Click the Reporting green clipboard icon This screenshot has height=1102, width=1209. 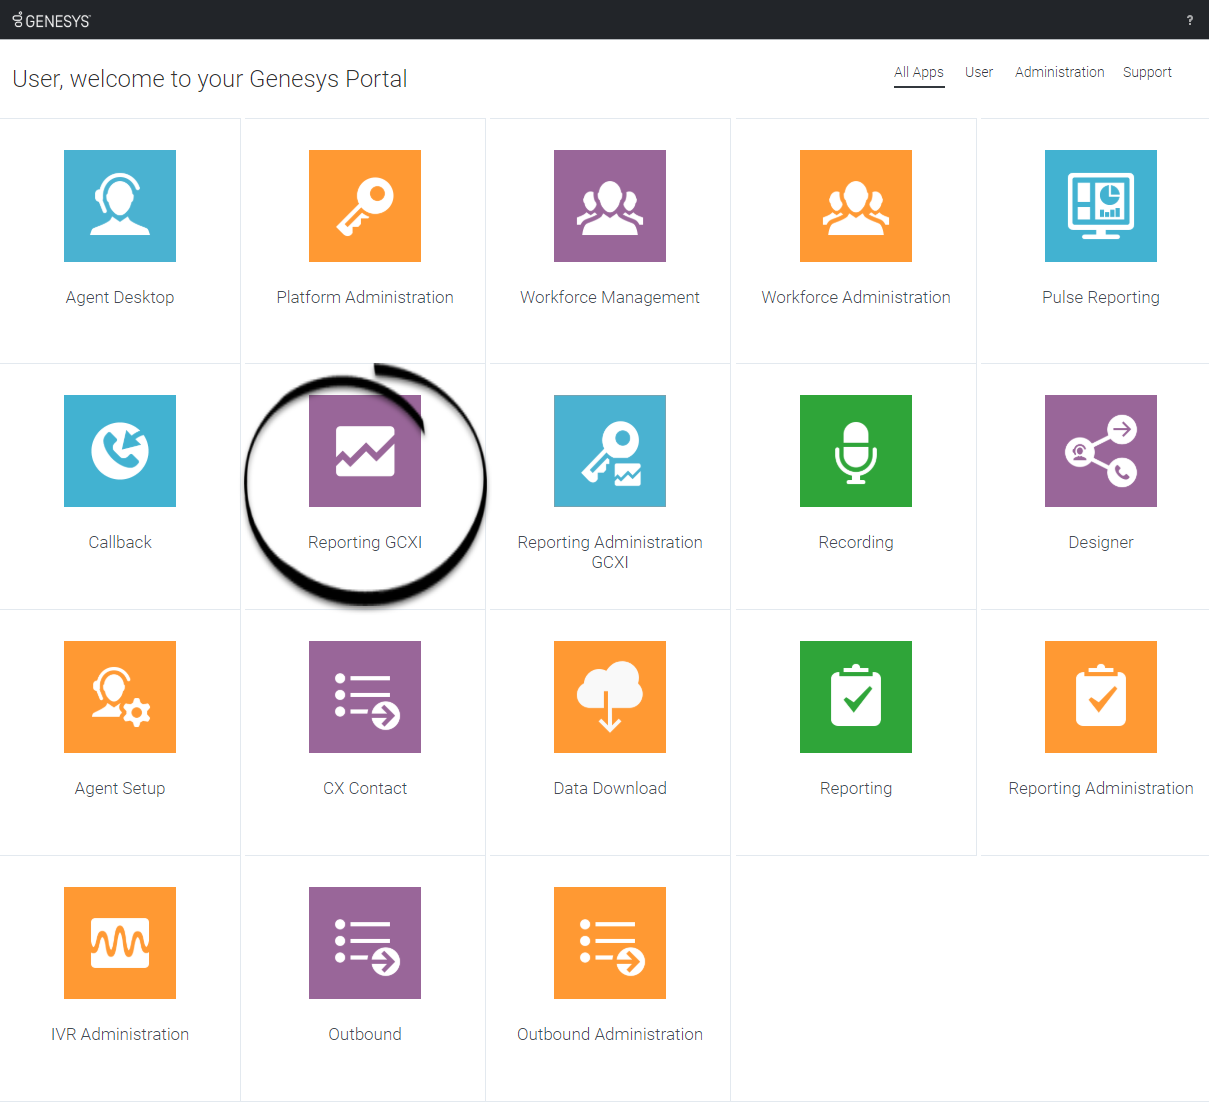coord(855,697)
